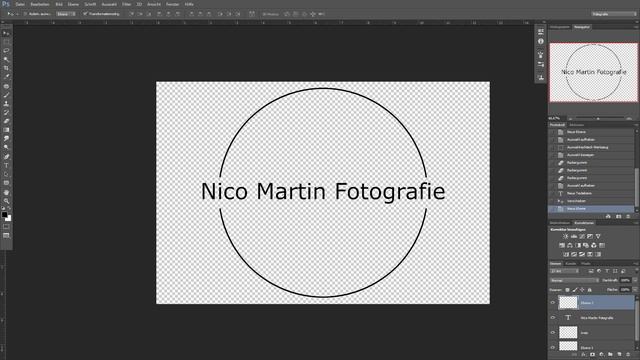
Task: Select the Gradient tool
Action: tap(6, 130)
